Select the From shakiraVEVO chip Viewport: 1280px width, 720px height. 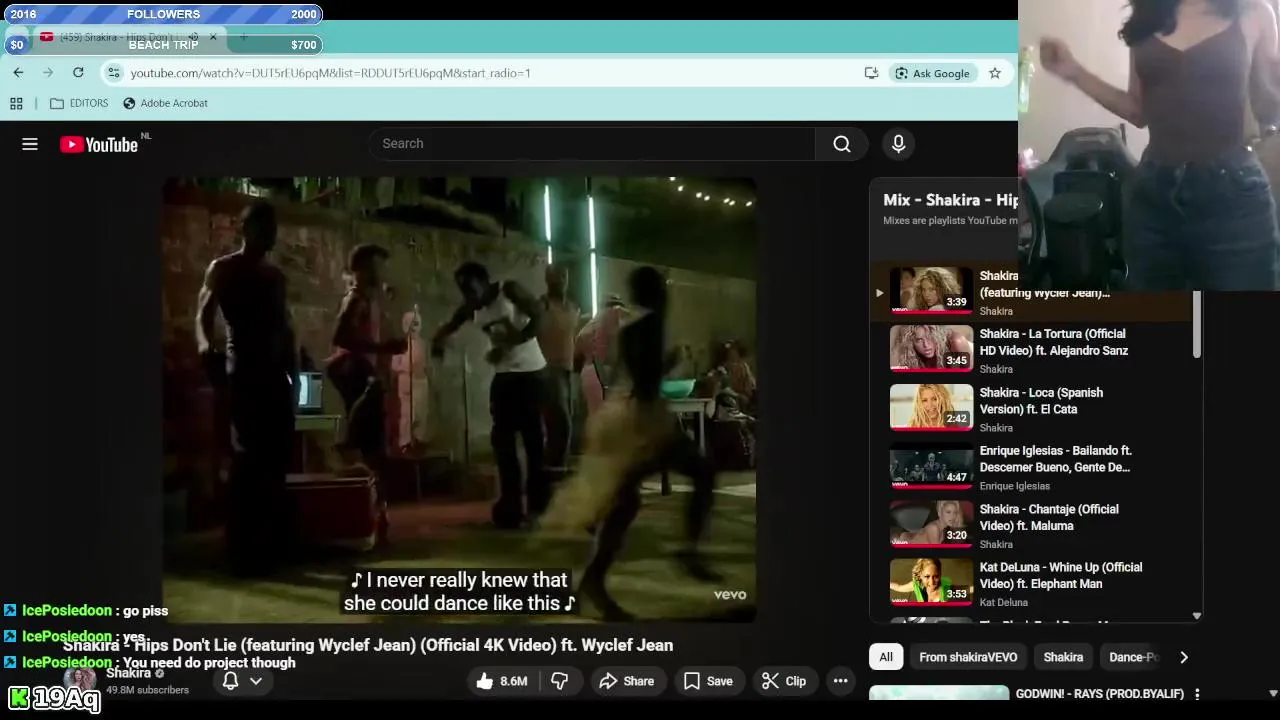968,657
